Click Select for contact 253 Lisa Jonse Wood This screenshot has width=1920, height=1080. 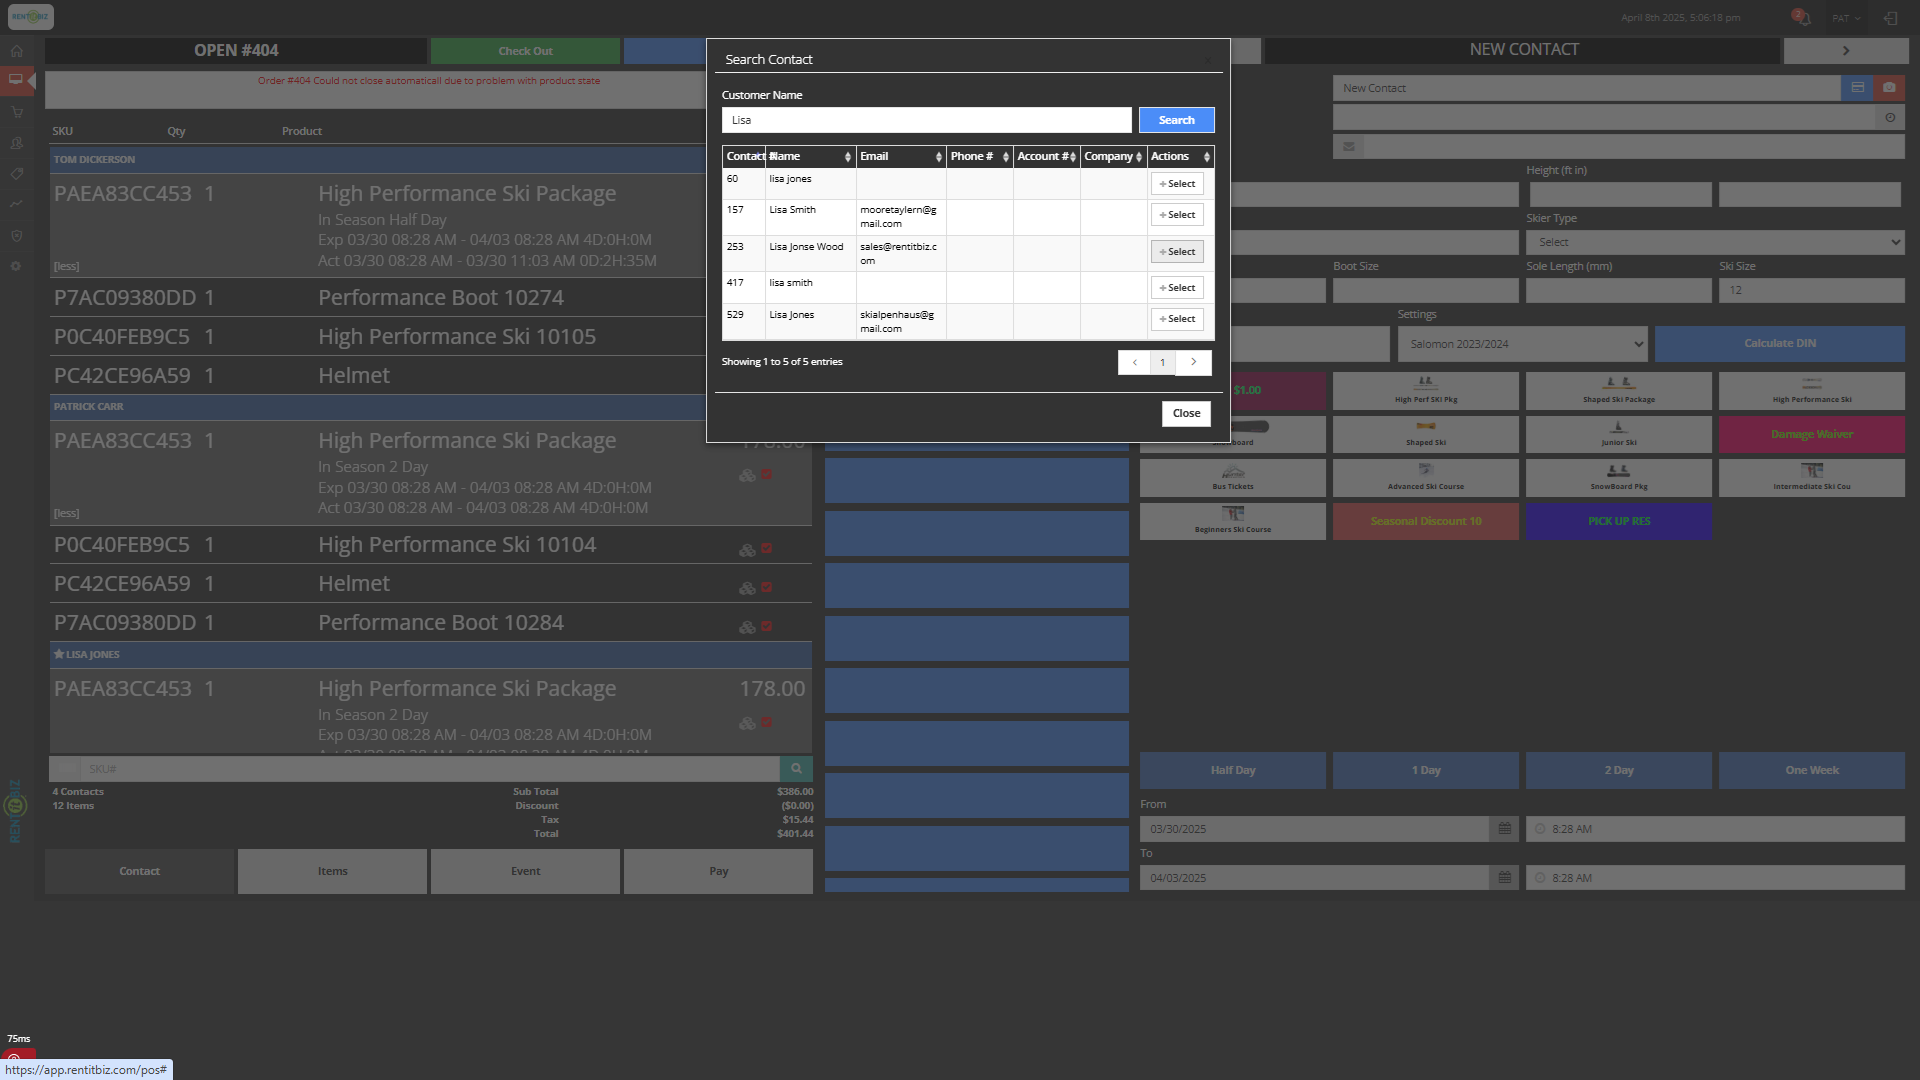coord(1176,252)
